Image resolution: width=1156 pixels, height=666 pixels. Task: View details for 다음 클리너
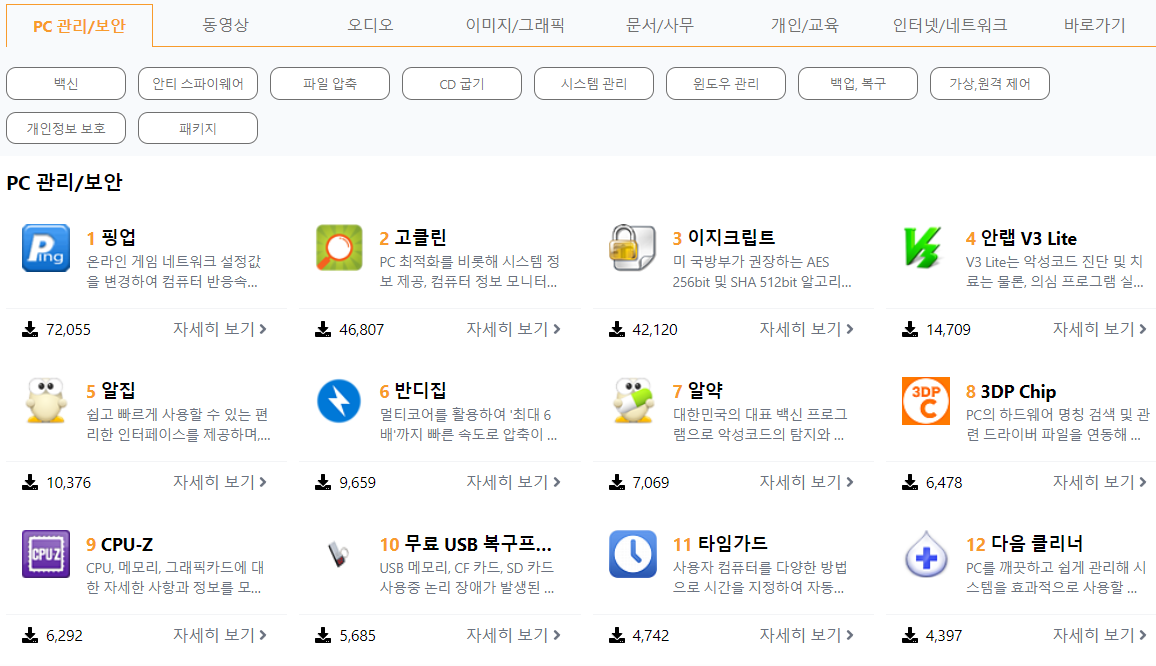click(x=1100, y=634)
